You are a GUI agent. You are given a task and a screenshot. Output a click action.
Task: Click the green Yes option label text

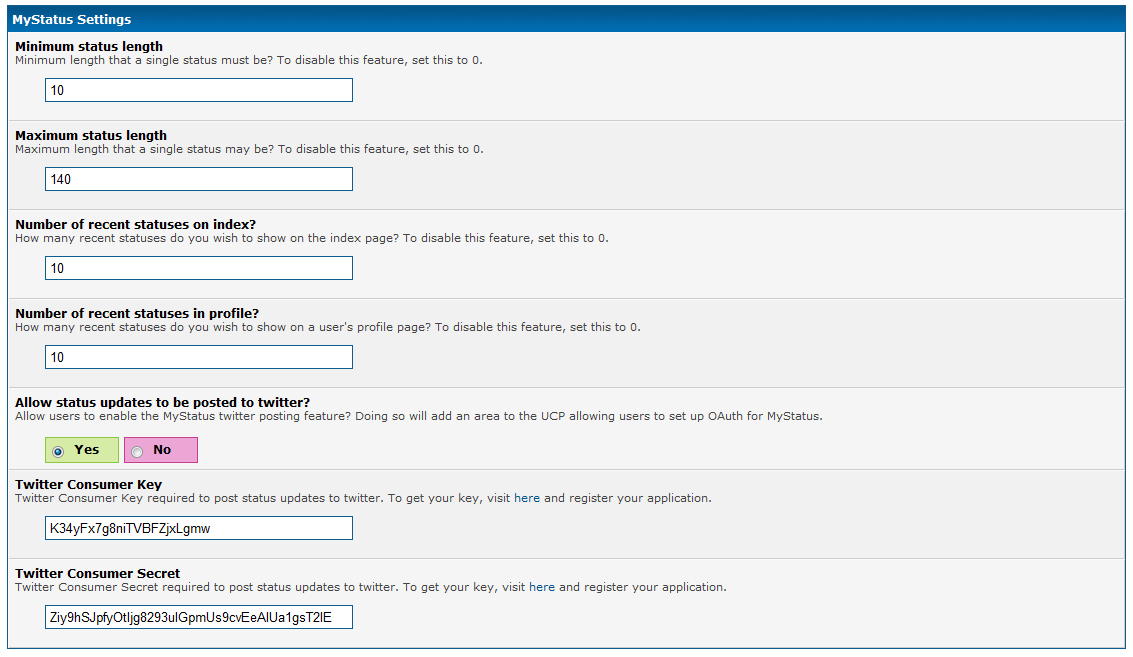pos(87,450)
